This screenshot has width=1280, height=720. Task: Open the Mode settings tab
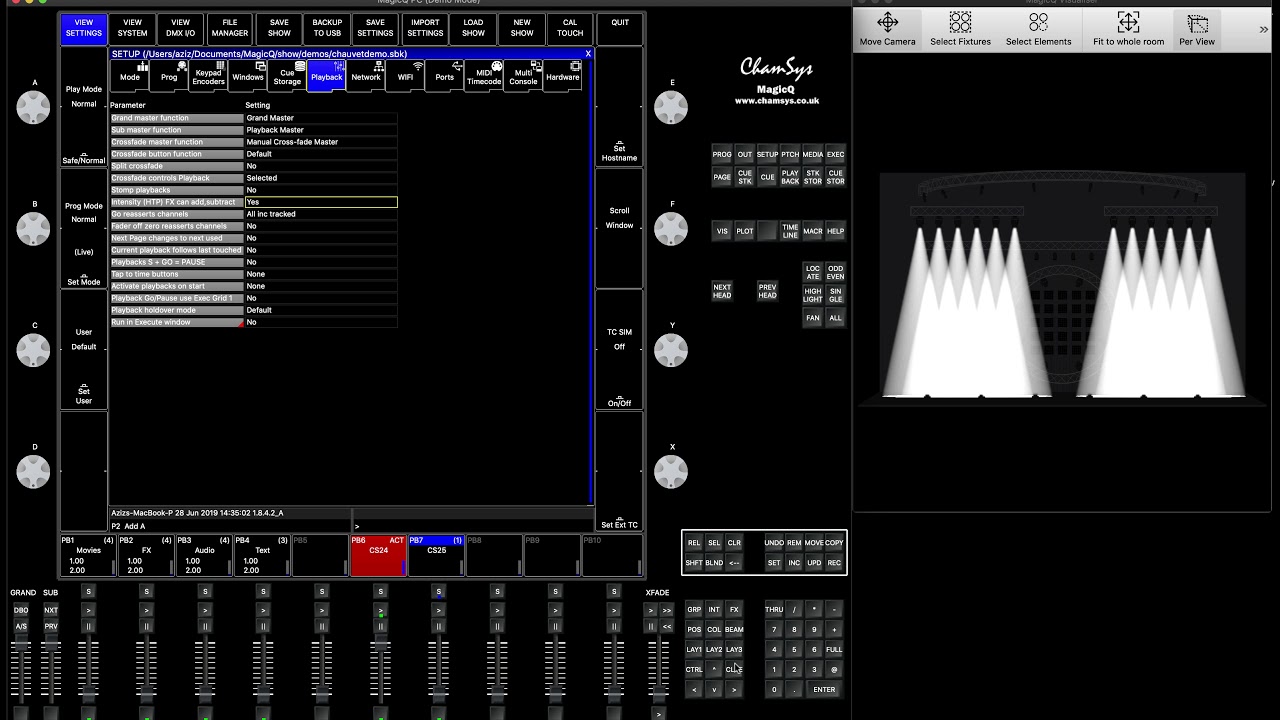130,76
